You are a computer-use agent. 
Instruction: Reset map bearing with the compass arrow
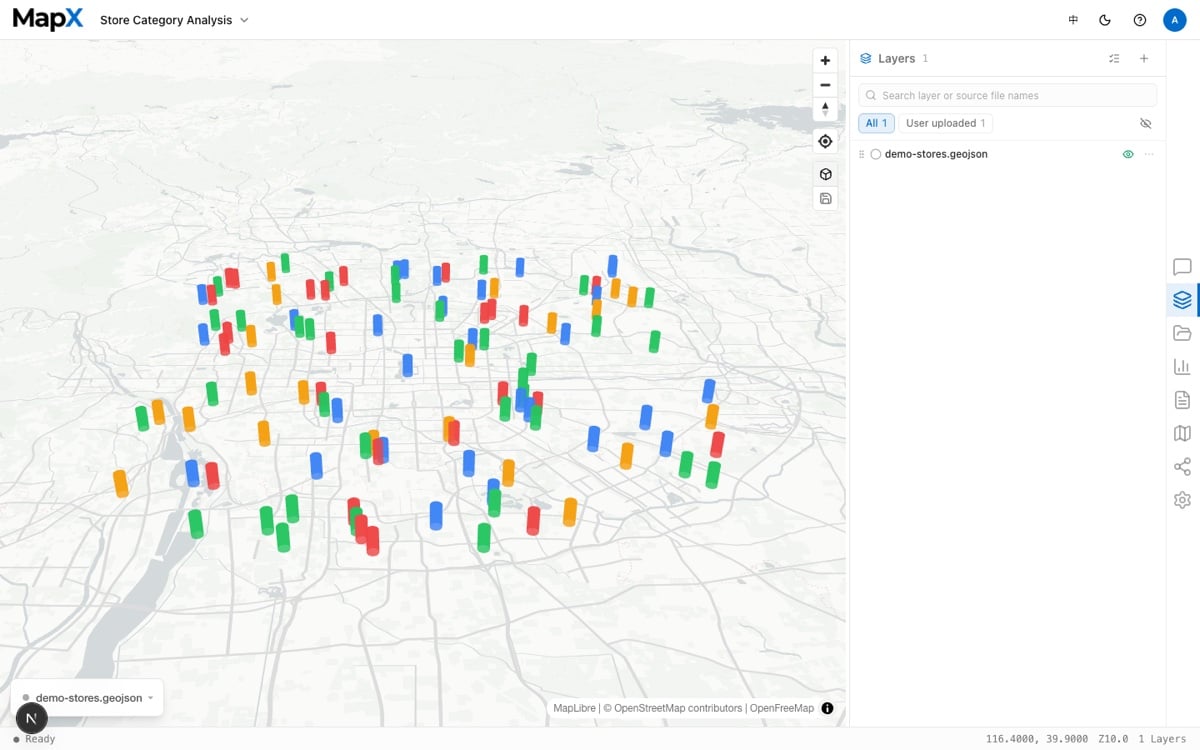pos(825,109)
